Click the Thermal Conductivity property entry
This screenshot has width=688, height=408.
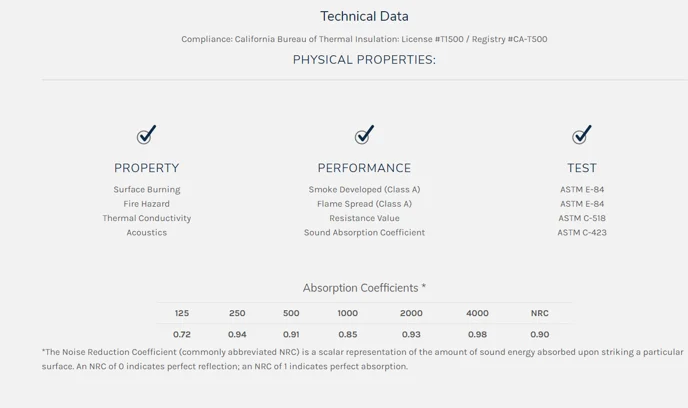[x=147, y=218]
